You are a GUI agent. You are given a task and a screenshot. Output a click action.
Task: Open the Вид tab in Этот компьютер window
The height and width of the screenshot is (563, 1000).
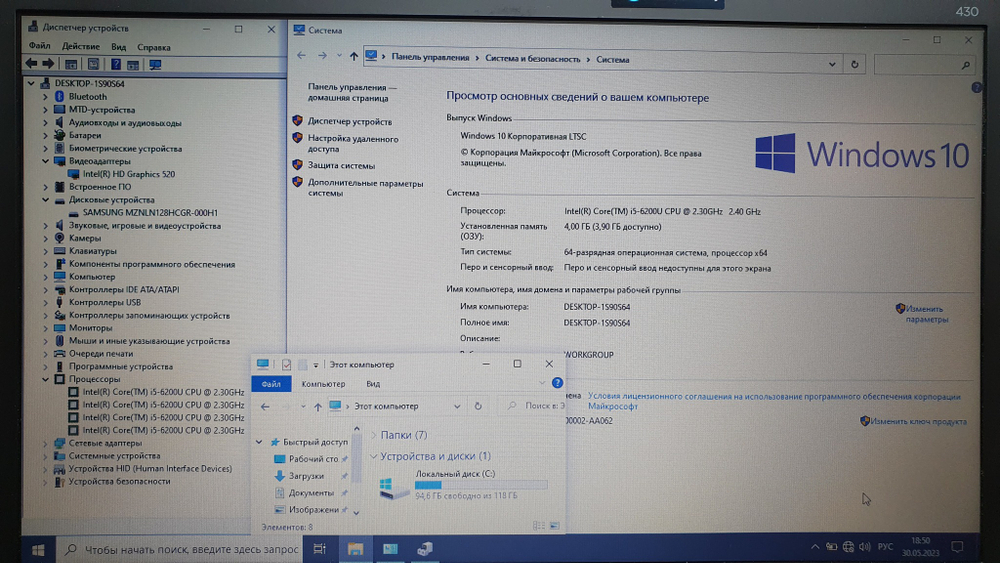[373, 384]
